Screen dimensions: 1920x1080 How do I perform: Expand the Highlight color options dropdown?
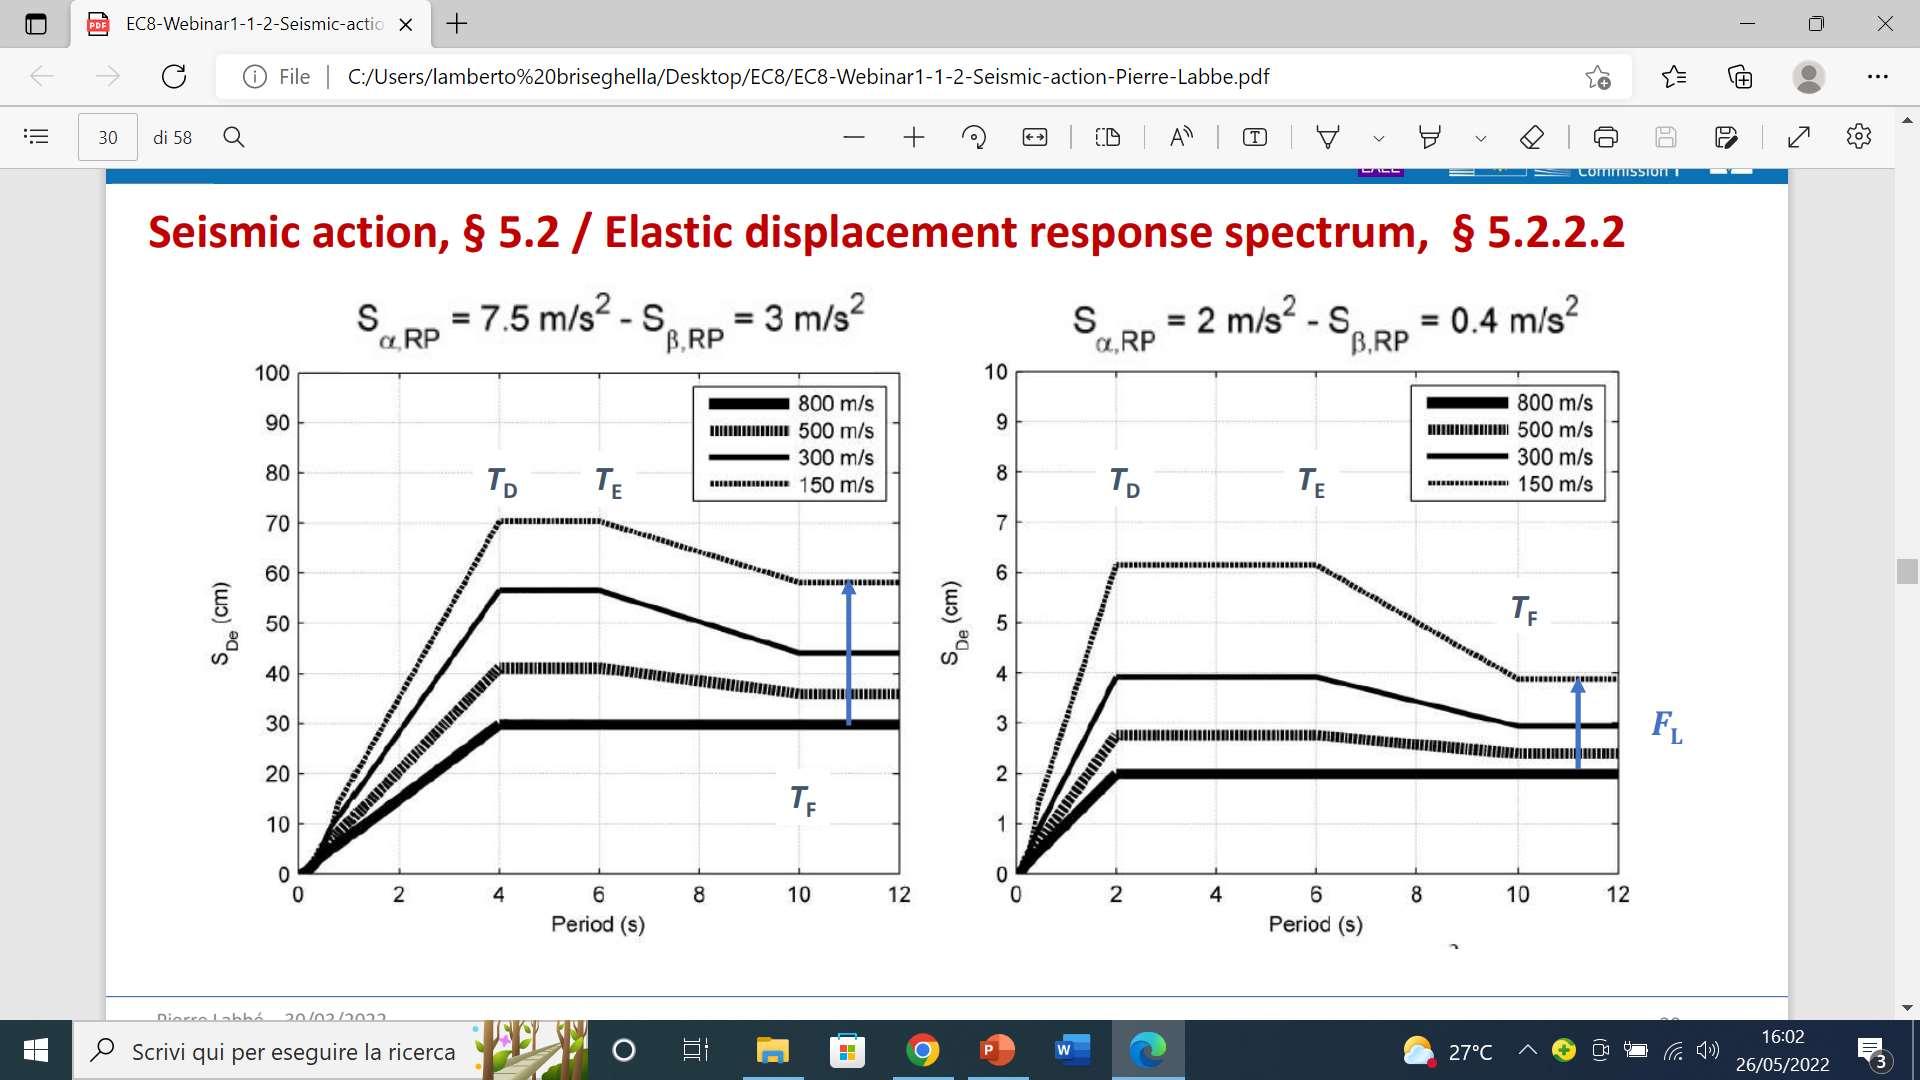pos(1481,138)
